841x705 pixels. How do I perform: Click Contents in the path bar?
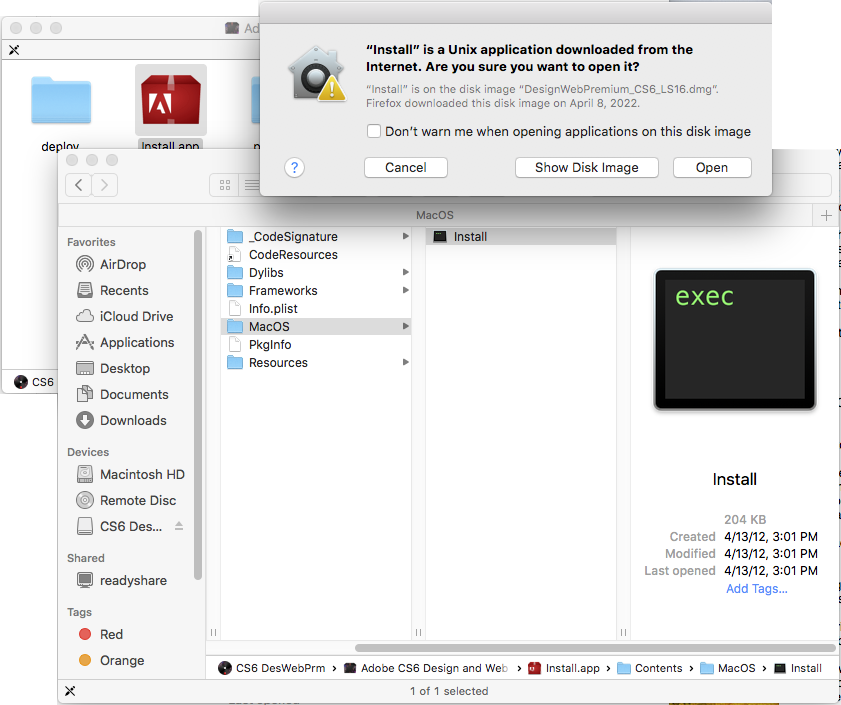point(650,668)
